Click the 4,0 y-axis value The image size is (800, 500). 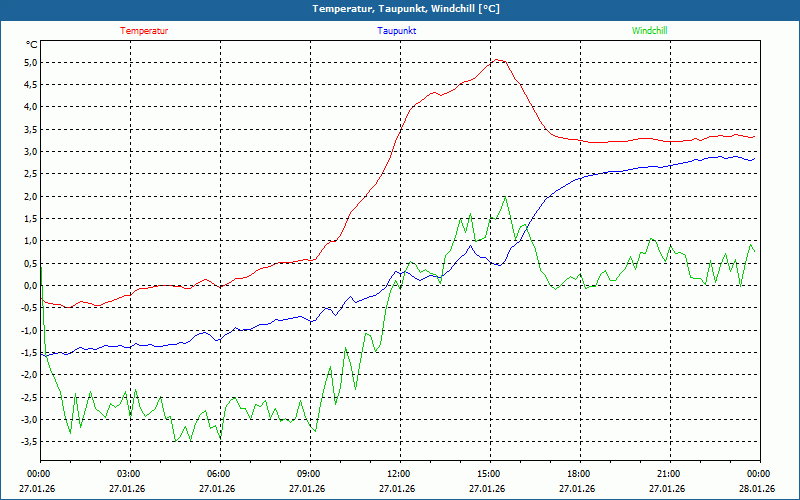click(31, 107)
